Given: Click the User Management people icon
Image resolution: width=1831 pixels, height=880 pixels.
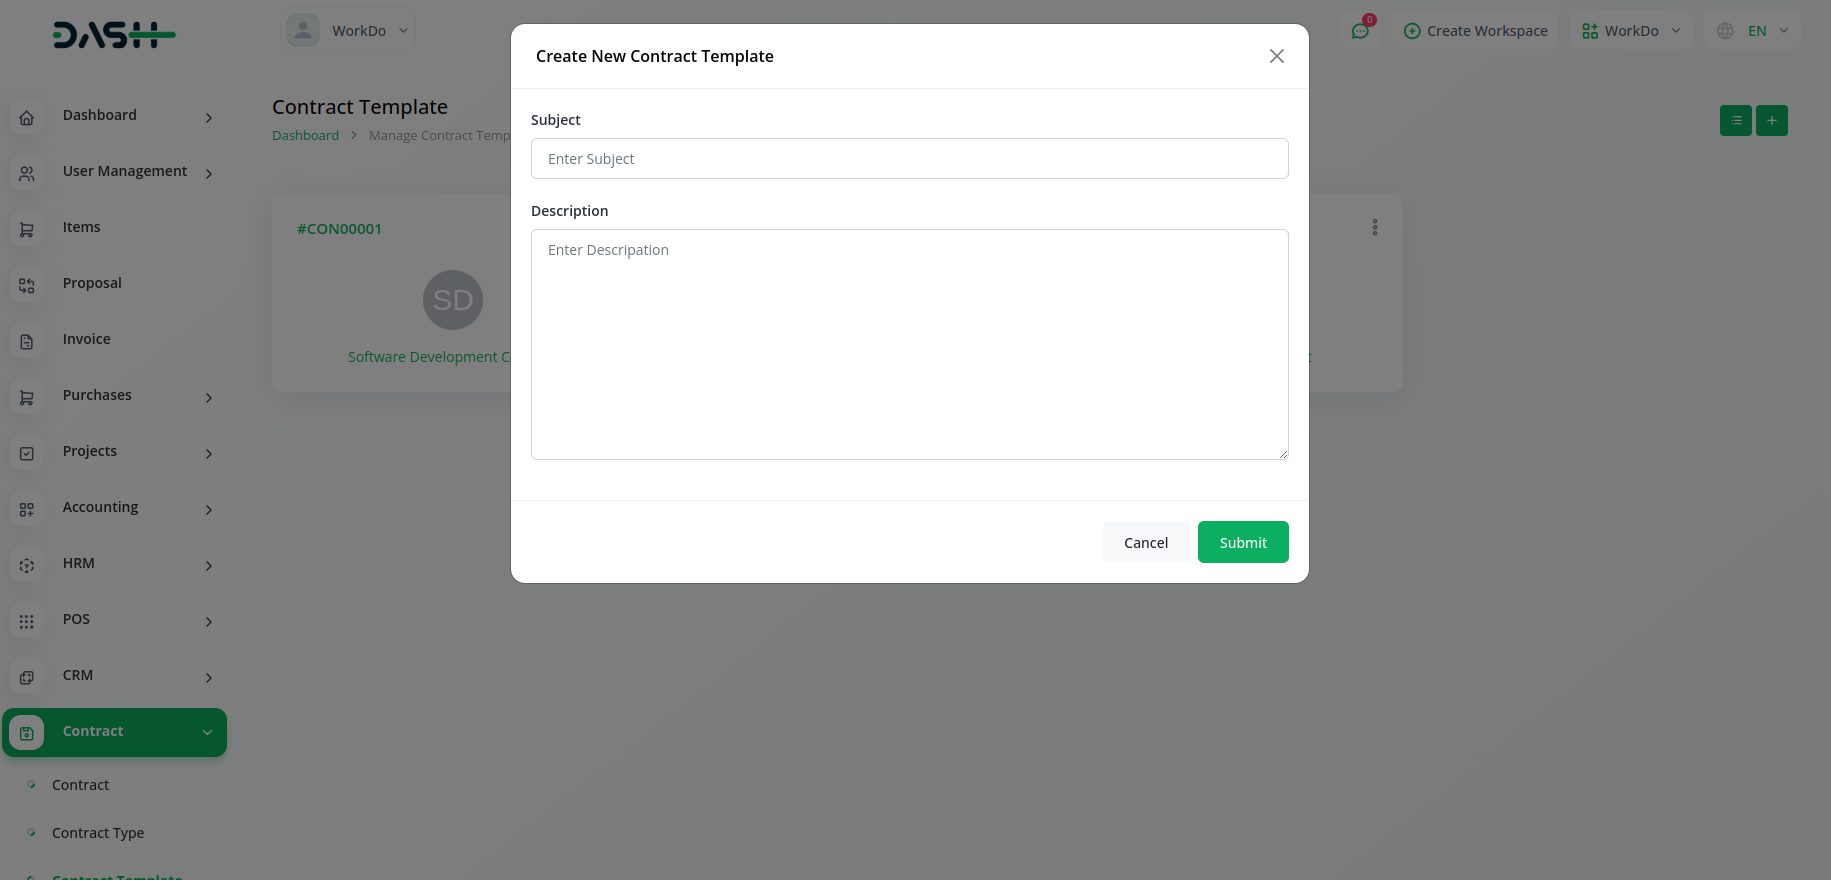Looking at the screenshot, I should [x=27, y=173].
